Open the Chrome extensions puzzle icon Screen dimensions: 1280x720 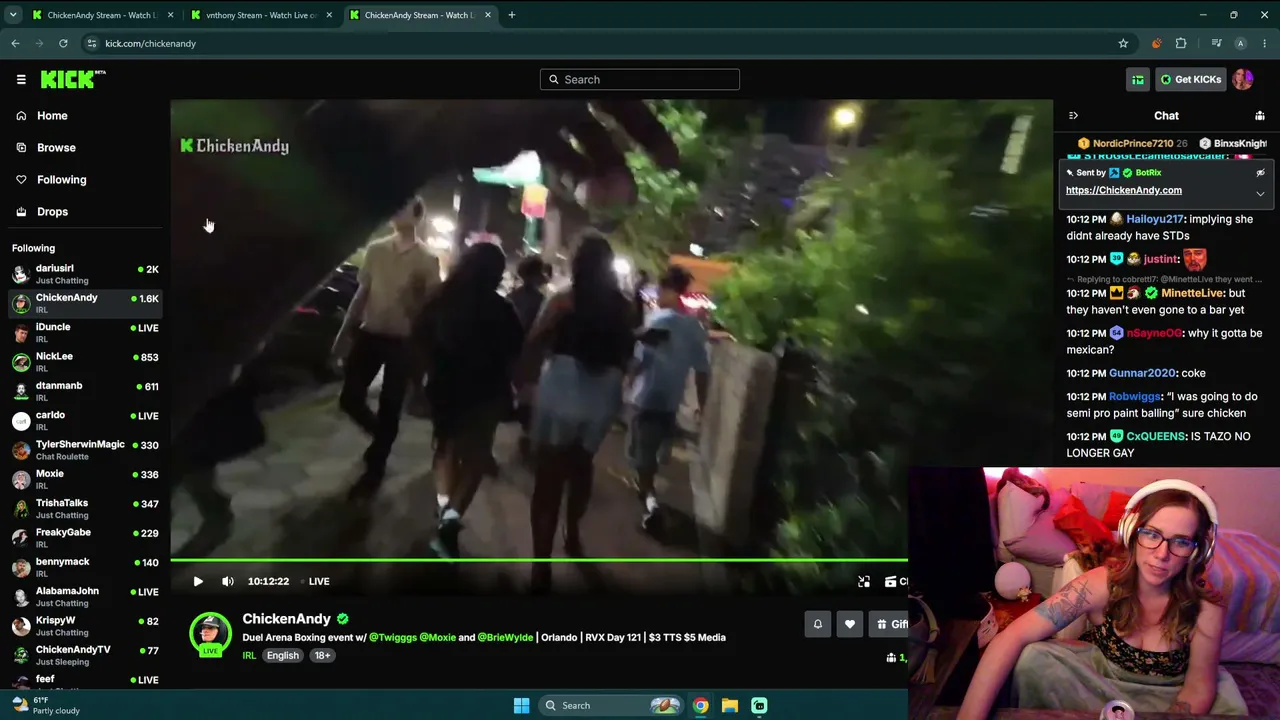1181,43
